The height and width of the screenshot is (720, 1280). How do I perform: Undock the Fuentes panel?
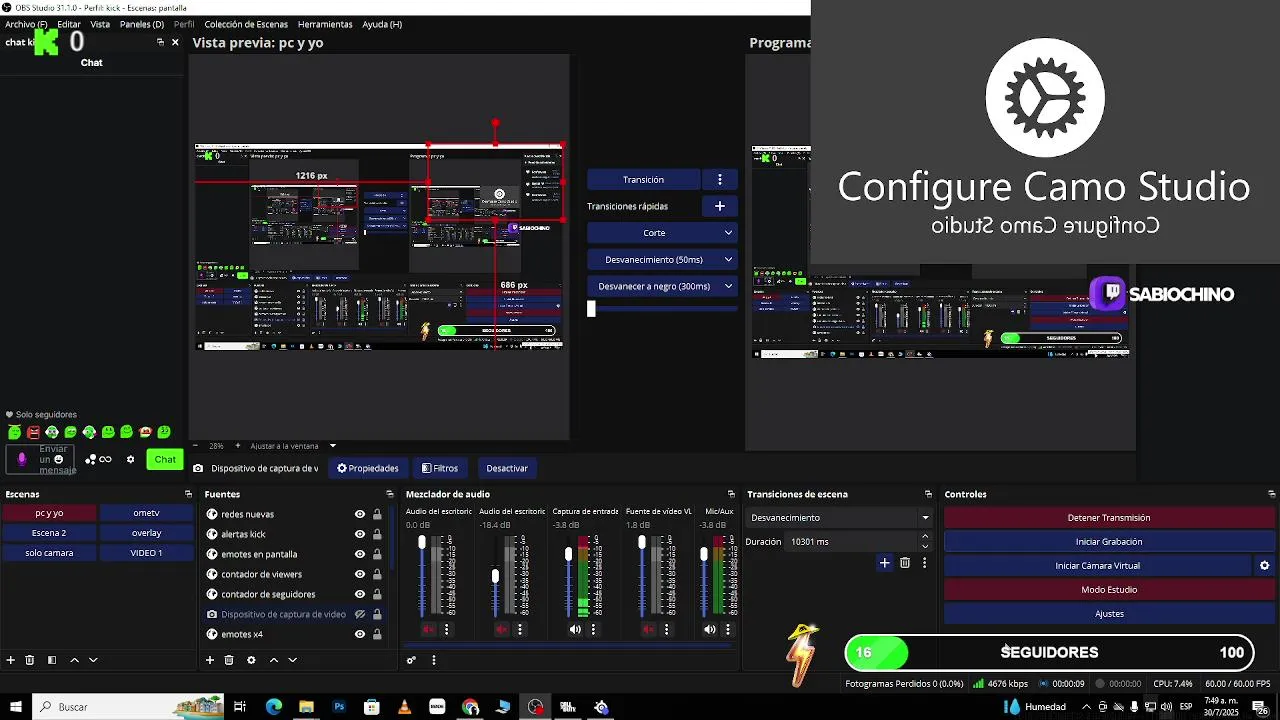[x=390, y=494]
